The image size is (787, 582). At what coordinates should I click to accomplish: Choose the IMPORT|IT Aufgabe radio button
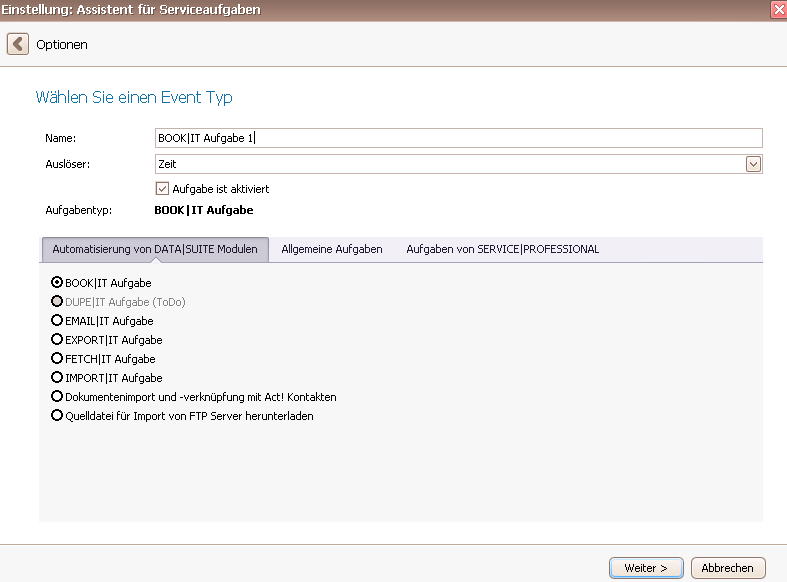(x=57, y=377)
